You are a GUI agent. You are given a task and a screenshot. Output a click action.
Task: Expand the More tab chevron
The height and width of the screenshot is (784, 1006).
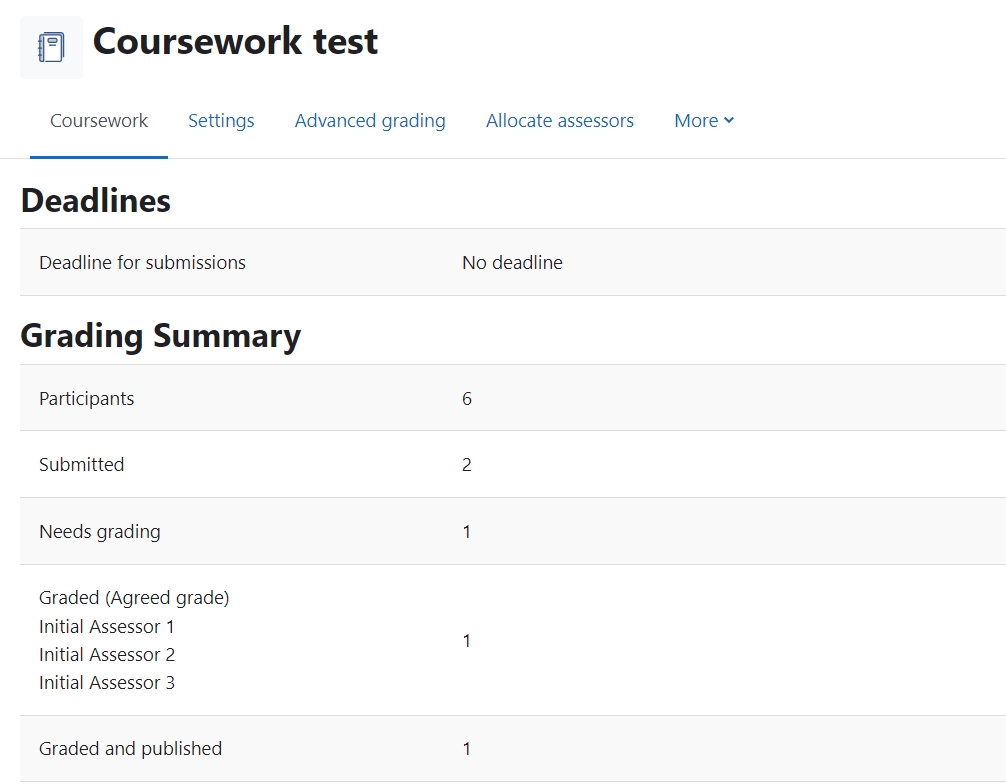pos(729,120)
